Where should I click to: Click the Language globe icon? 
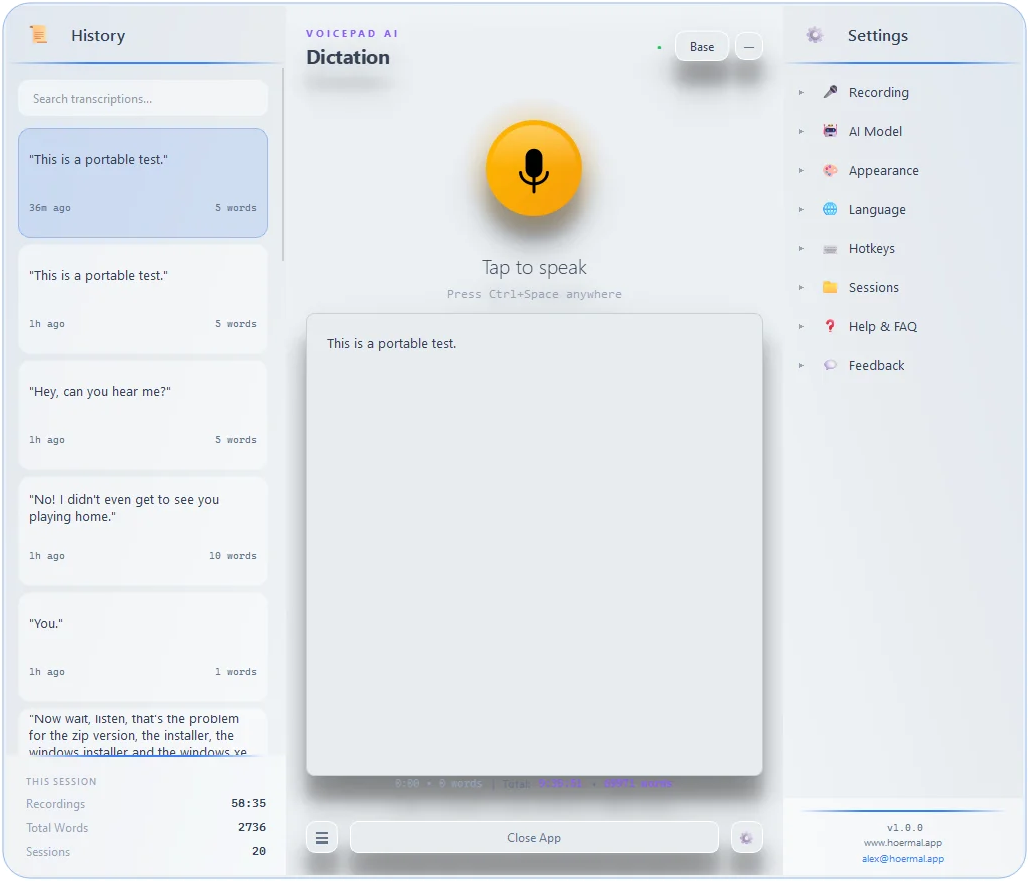point(830,210)
